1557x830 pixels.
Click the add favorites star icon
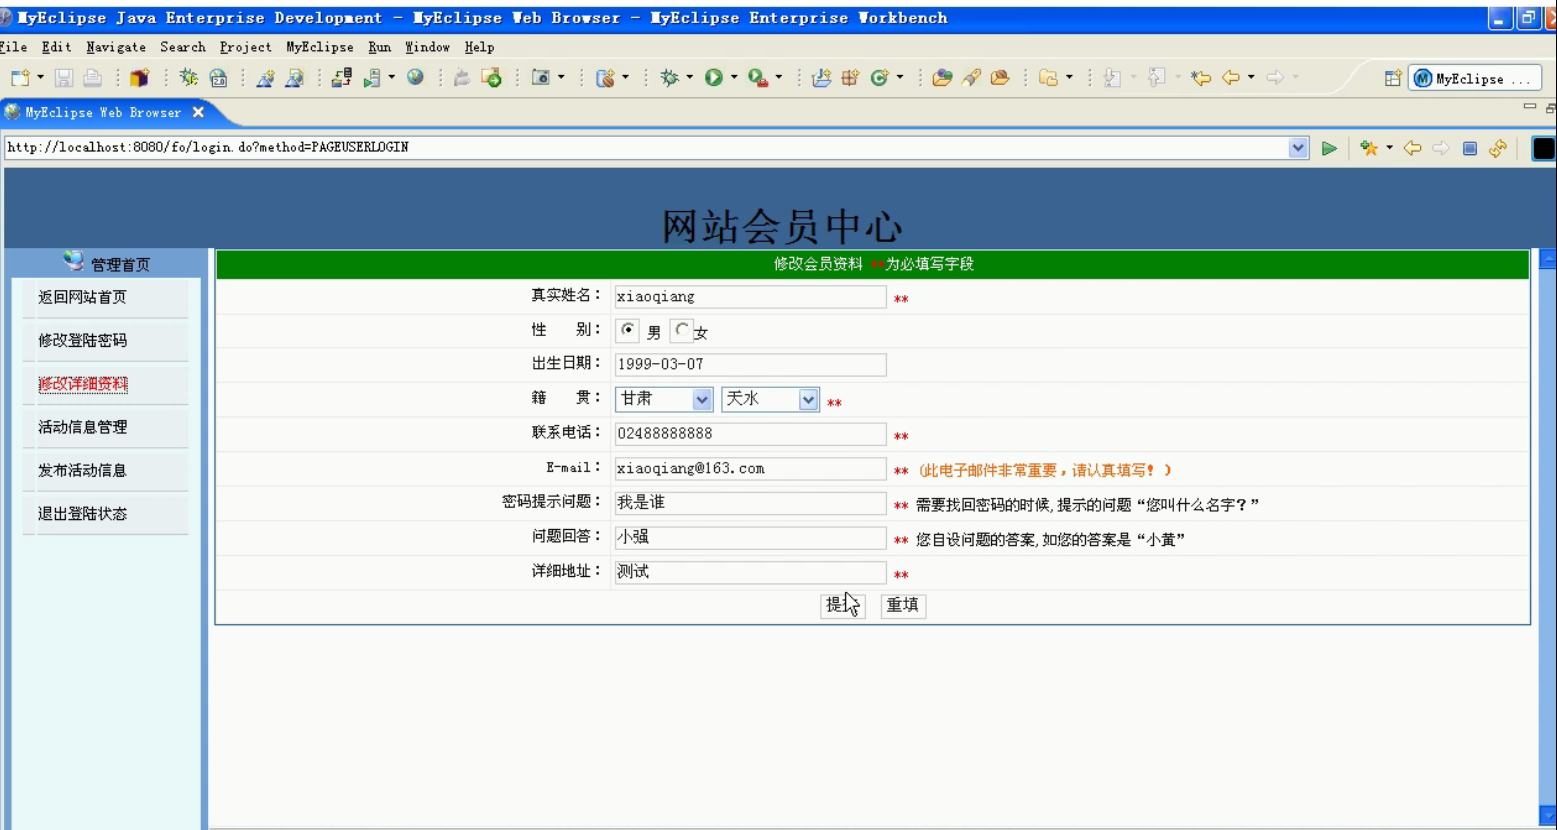tap(1369, 148)
